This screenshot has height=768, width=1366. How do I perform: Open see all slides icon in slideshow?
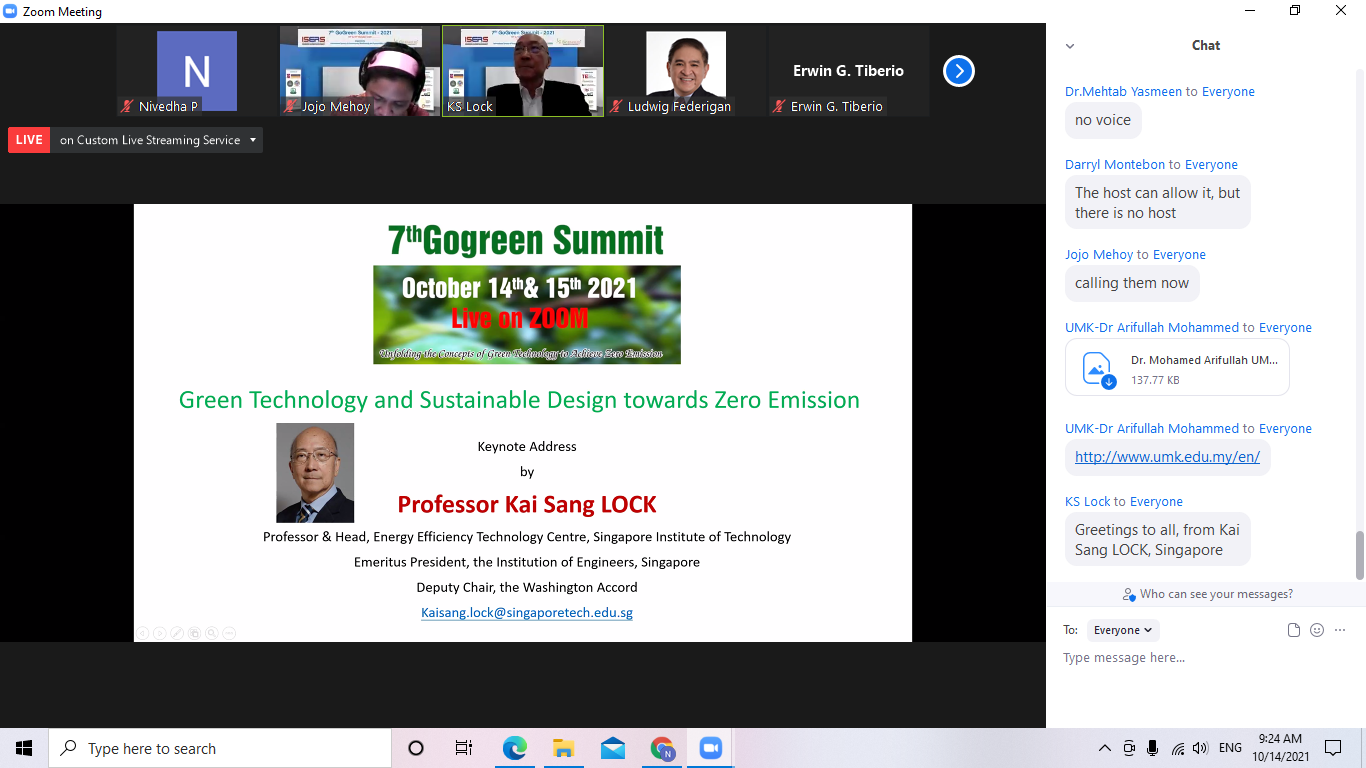pos(194,632)
